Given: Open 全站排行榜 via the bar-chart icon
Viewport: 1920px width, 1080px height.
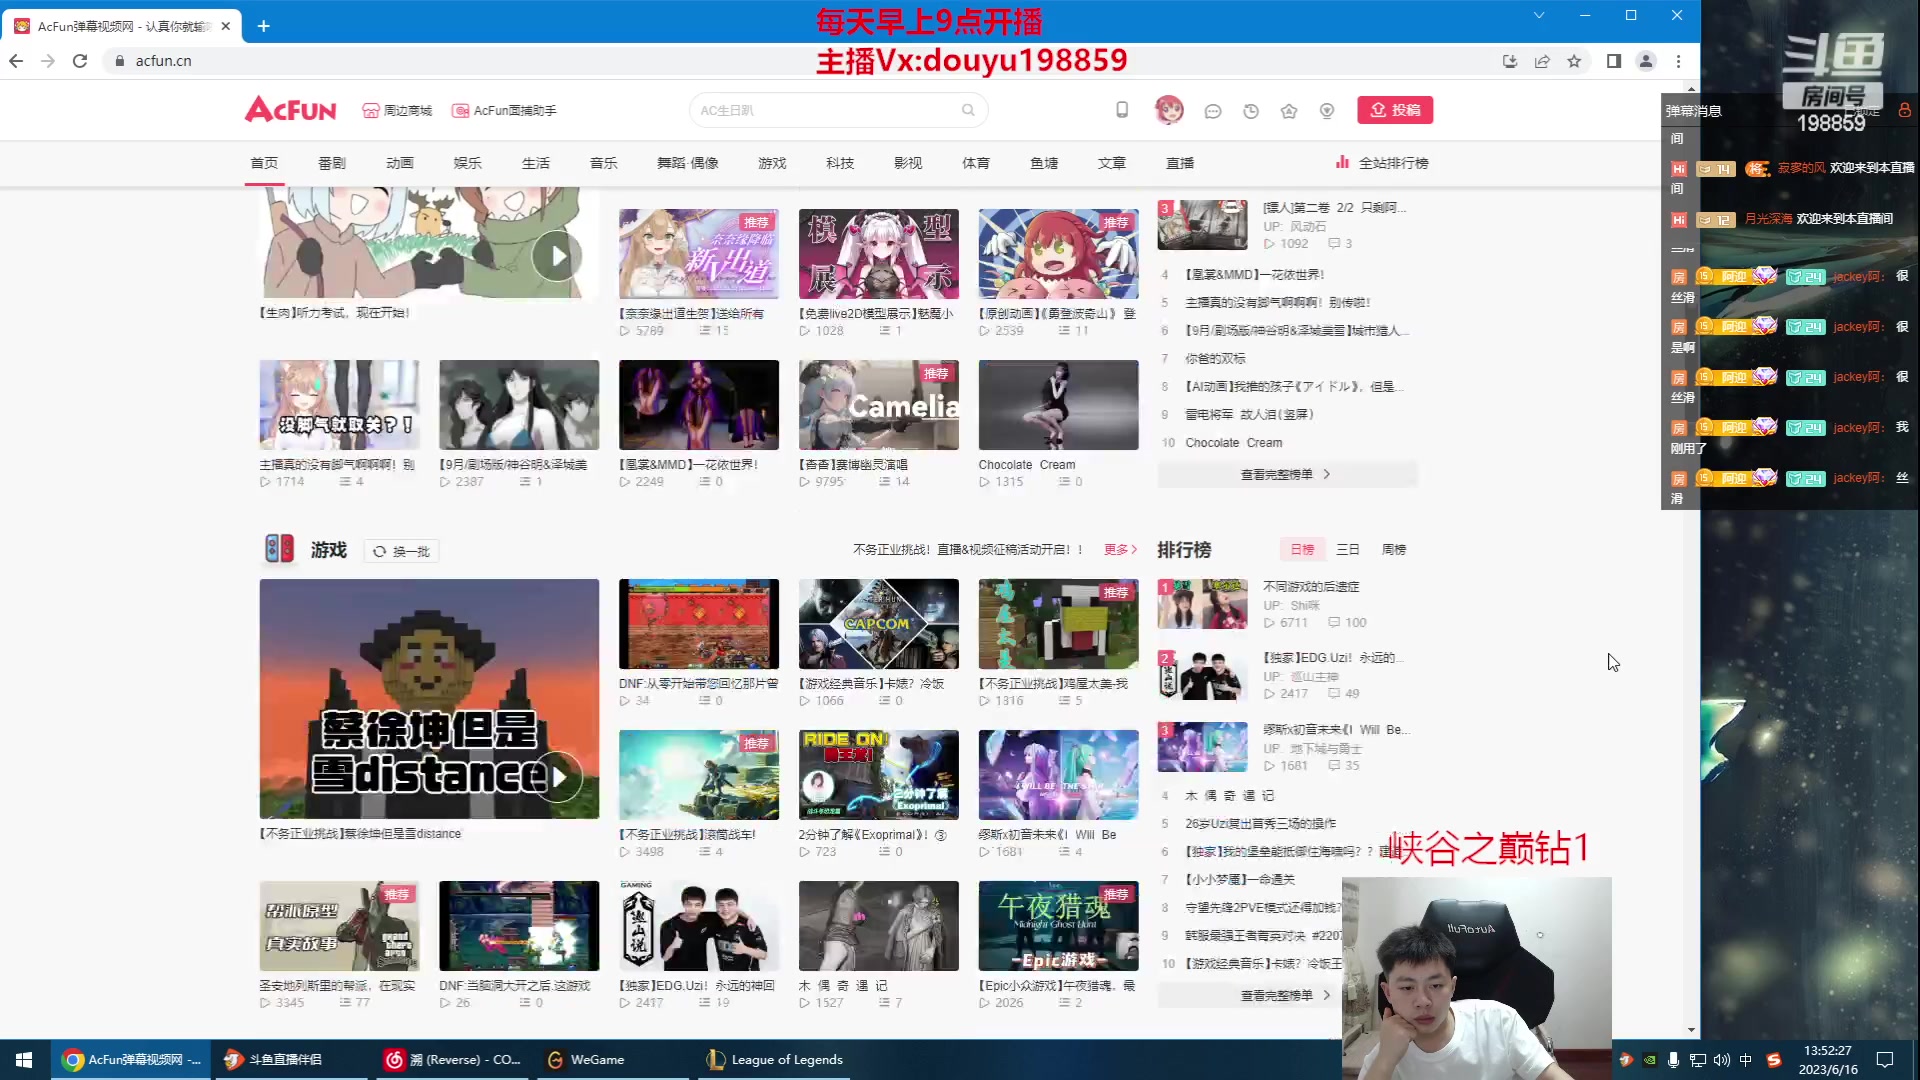Looking at the screenshot, I should point(1341,162).
